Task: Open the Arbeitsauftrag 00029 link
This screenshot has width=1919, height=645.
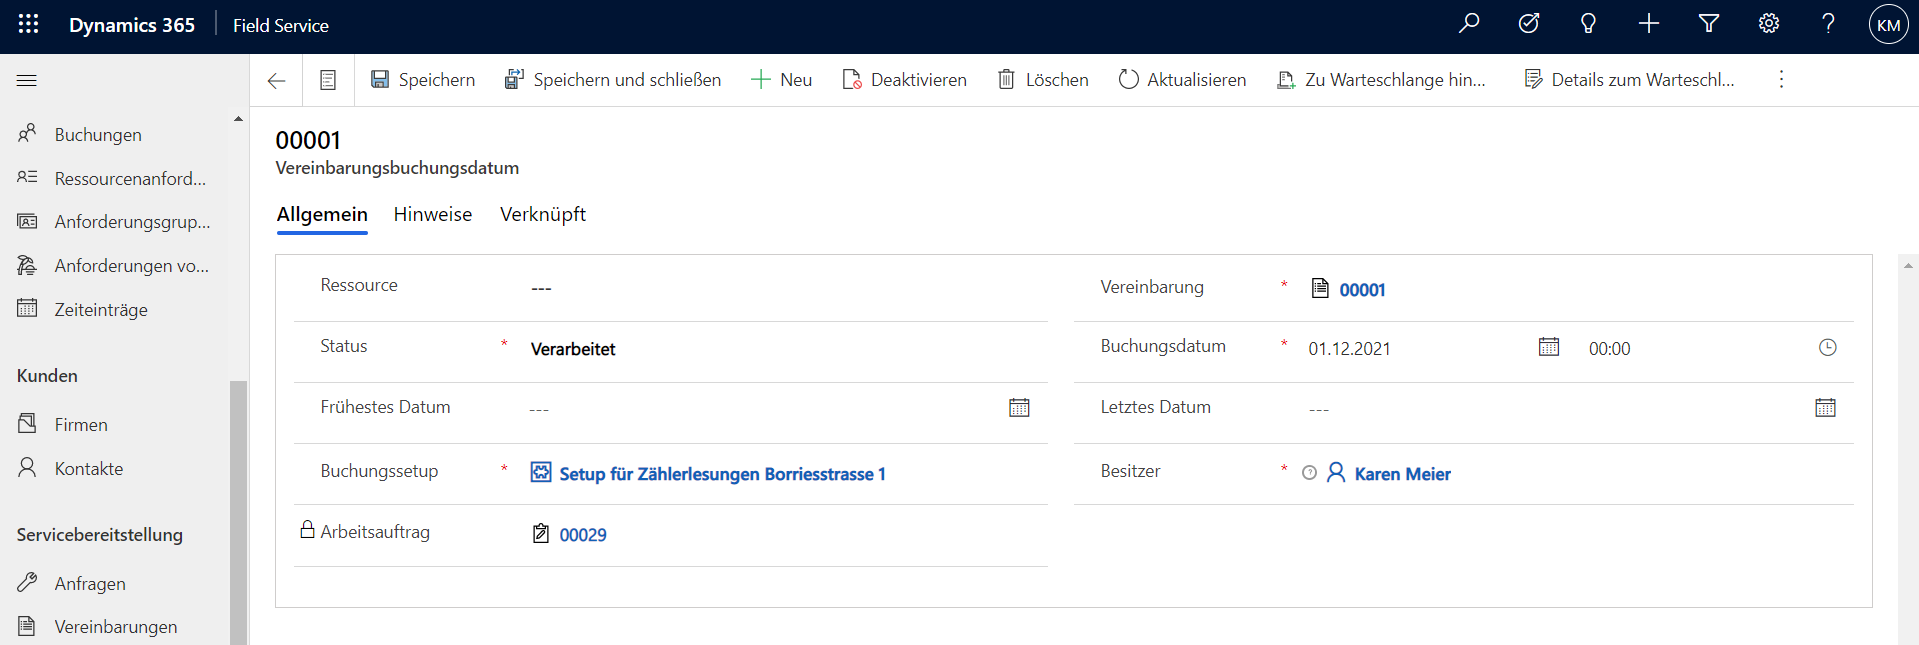Action: point(582,535)
